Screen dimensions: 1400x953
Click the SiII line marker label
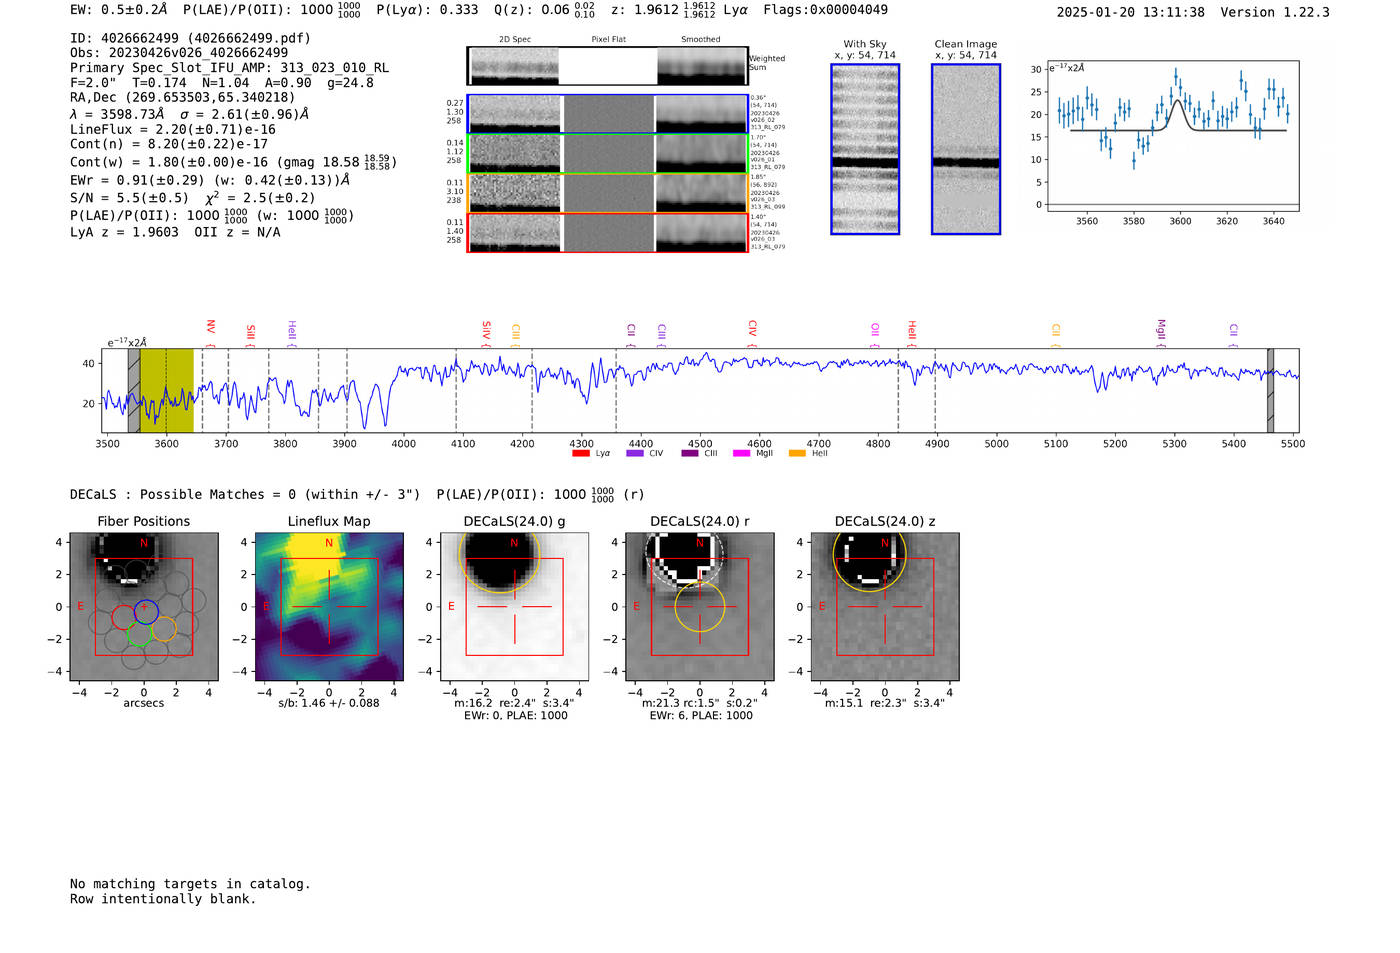coord(251,332)
